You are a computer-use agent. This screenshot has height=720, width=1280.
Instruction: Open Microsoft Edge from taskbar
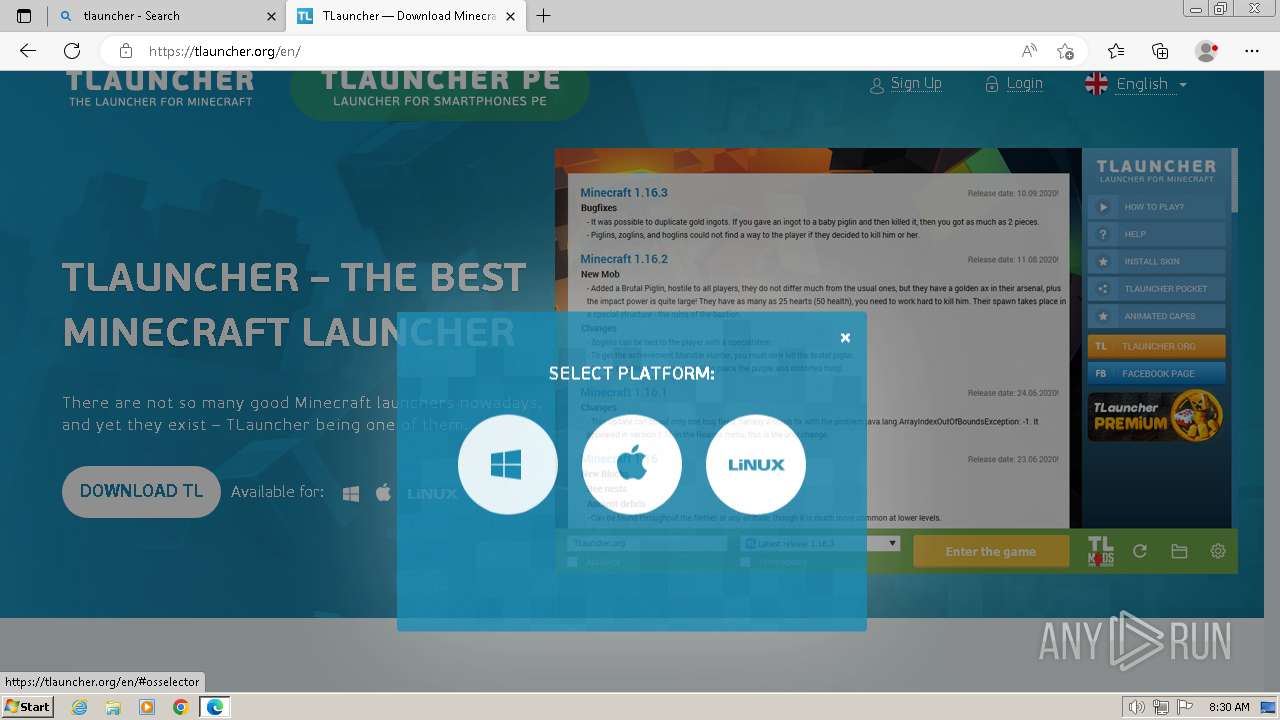pos(214,707)
